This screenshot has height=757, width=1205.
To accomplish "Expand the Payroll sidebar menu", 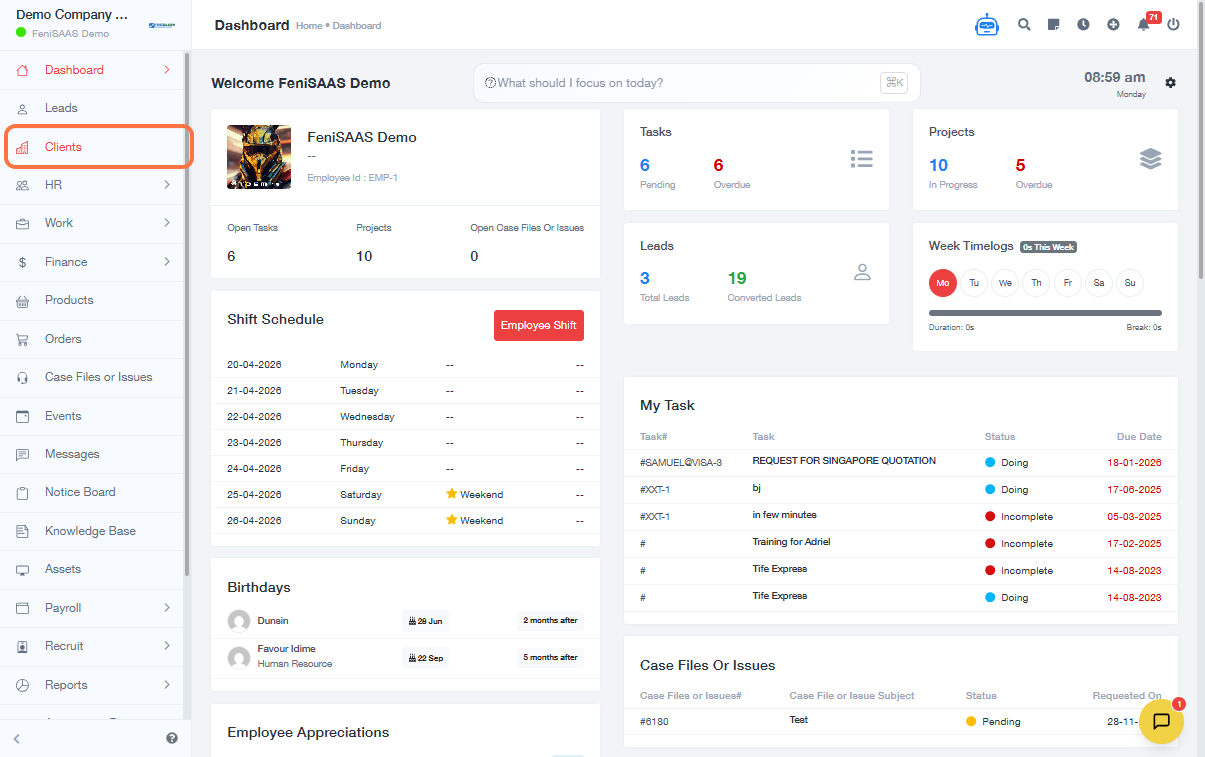I will click(93, 608).
